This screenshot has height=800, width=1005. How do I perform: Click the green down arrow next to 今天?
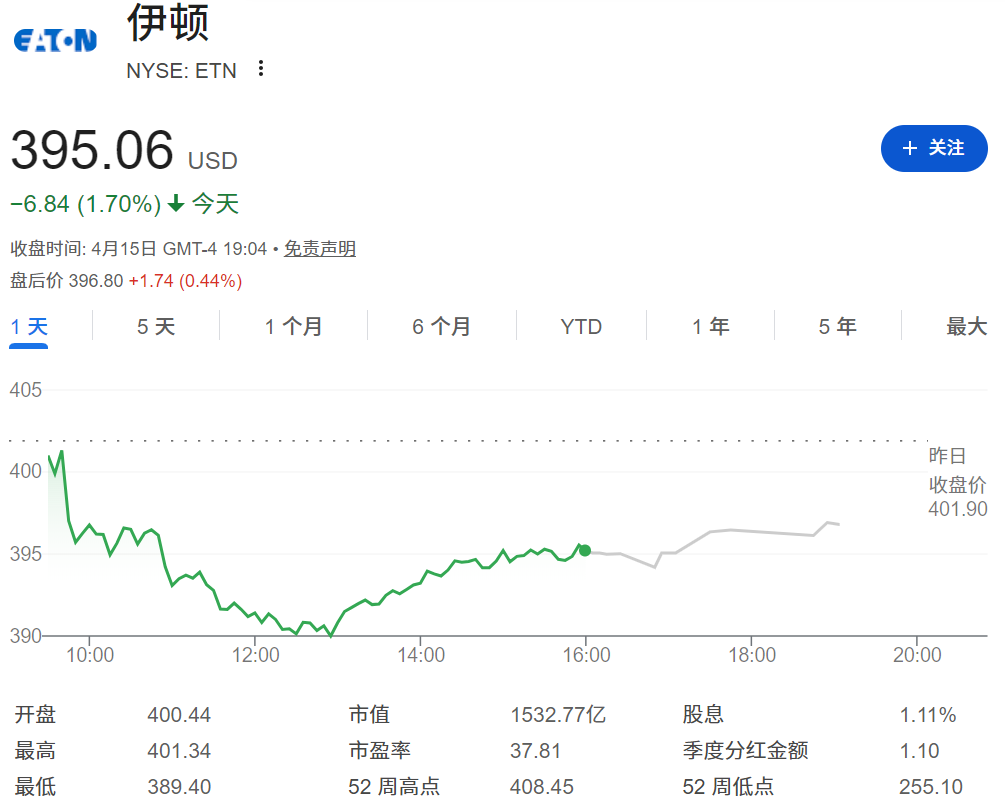pyautogui.click(x=177, y=203)
